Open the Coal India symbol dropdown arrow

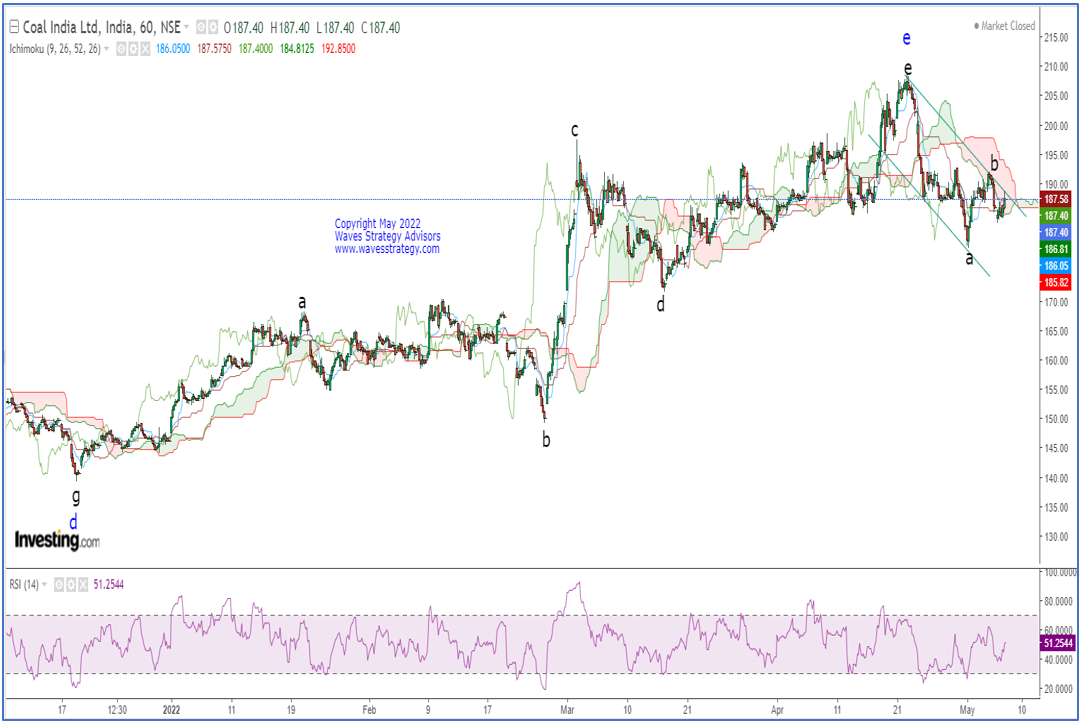click(x=186, y=28)
